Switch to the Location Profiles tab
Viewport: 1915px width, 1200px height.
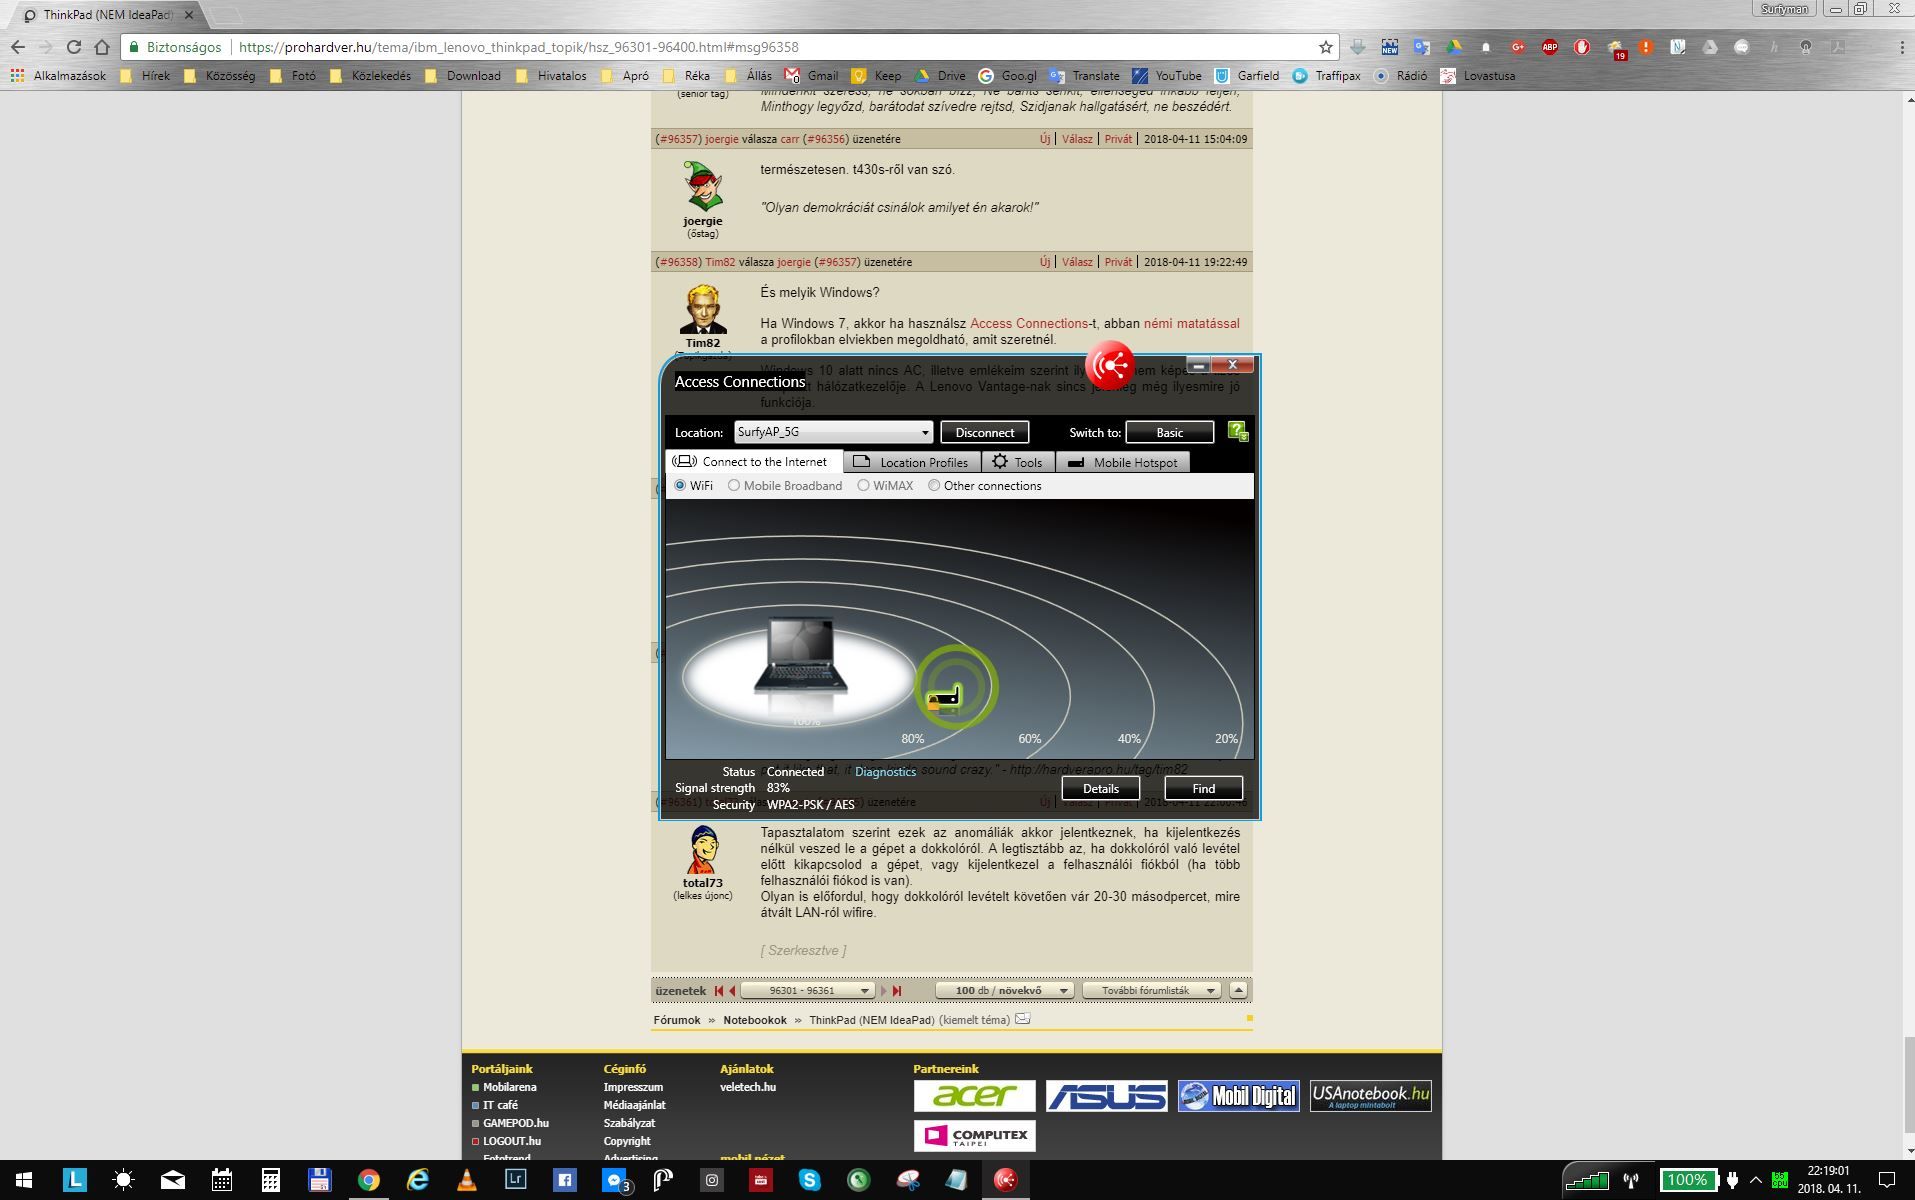click(x=912, y=462)
